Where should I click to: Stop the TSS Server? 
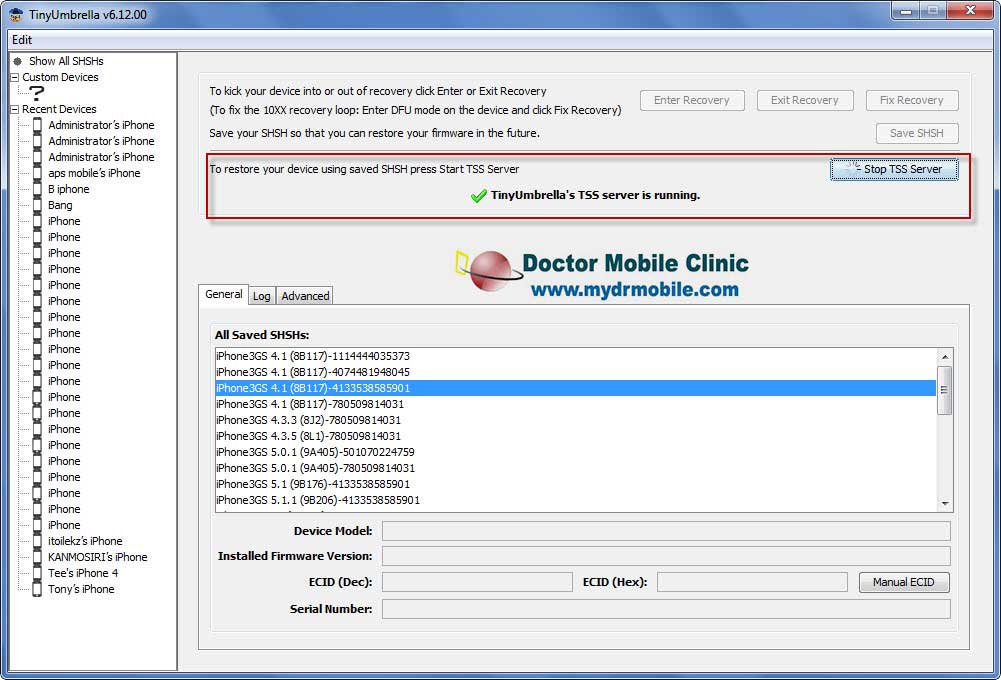click(x=894, y=169)
